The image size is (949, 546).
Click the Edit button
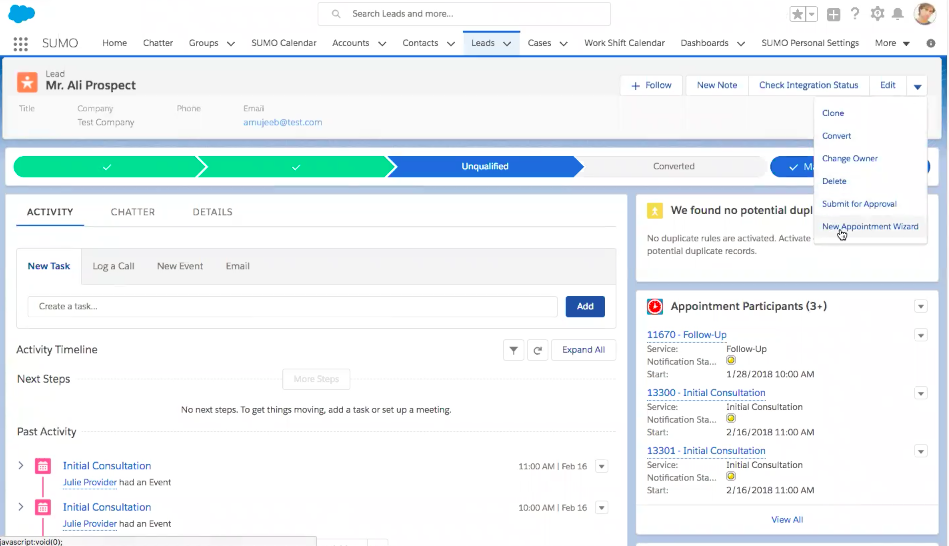(x=887, y=85)
